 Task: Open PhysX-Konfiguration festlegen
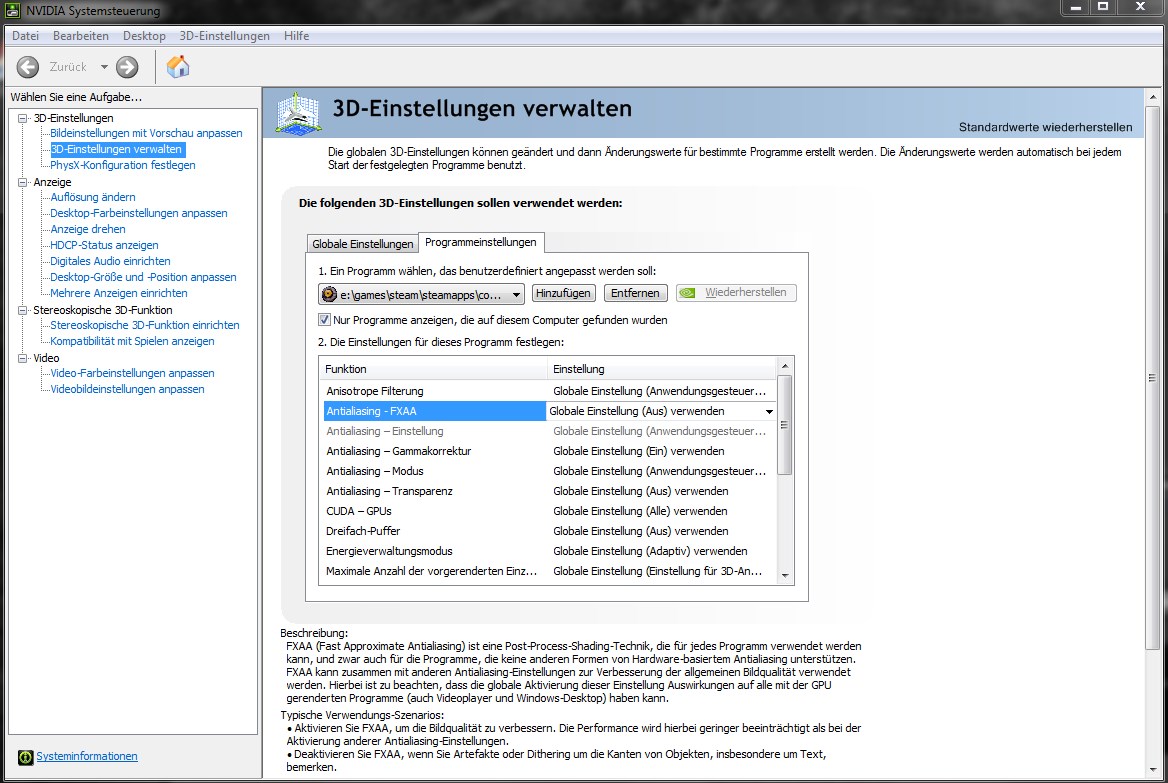pyautogui.click(x=123, y=165)
